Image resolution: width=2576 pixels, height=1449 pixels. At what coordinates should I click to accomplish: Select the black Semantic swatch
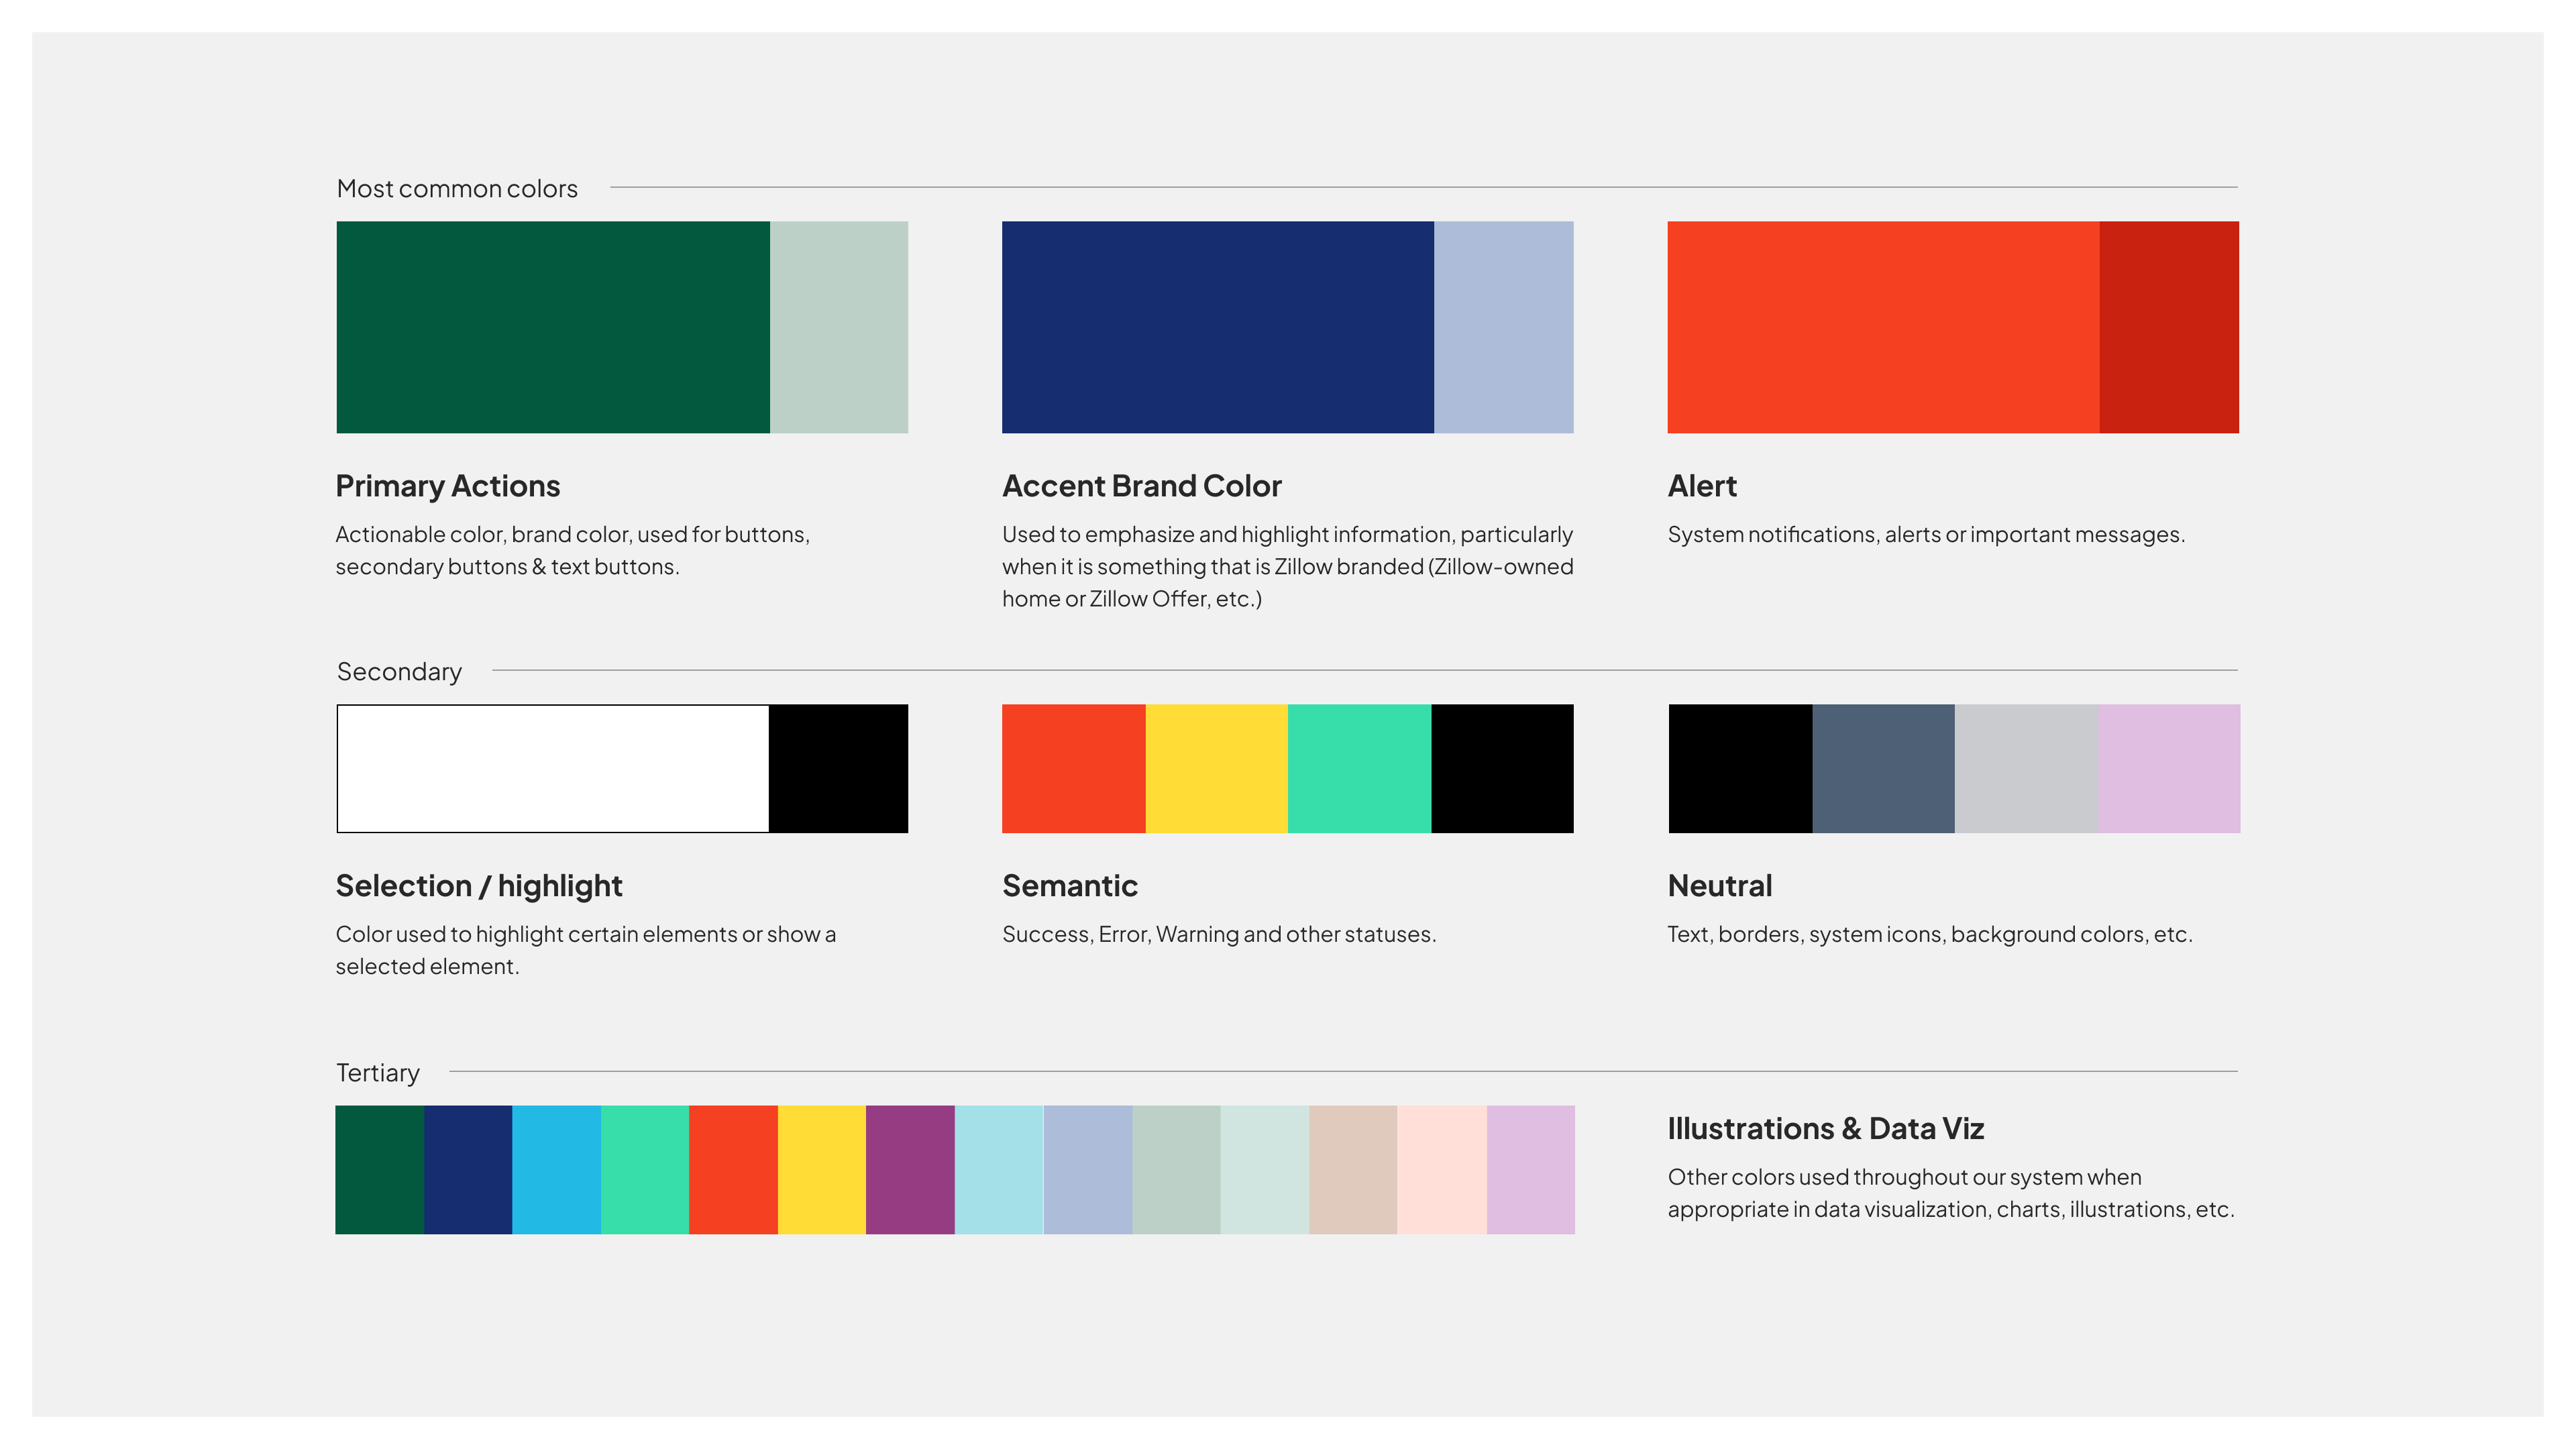(1502, 768)
